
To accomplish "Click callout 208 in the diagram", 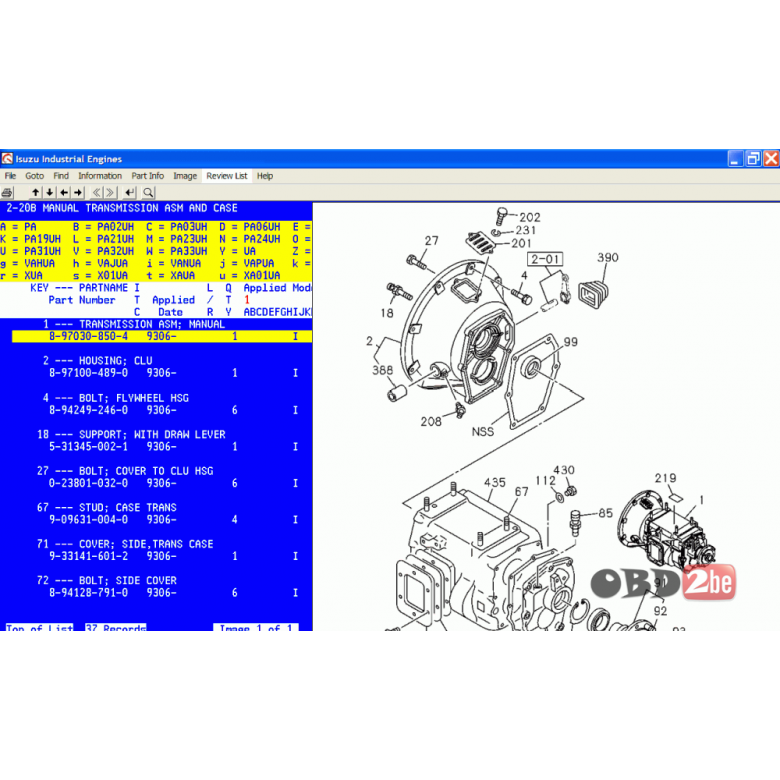I will pos(431,422).
